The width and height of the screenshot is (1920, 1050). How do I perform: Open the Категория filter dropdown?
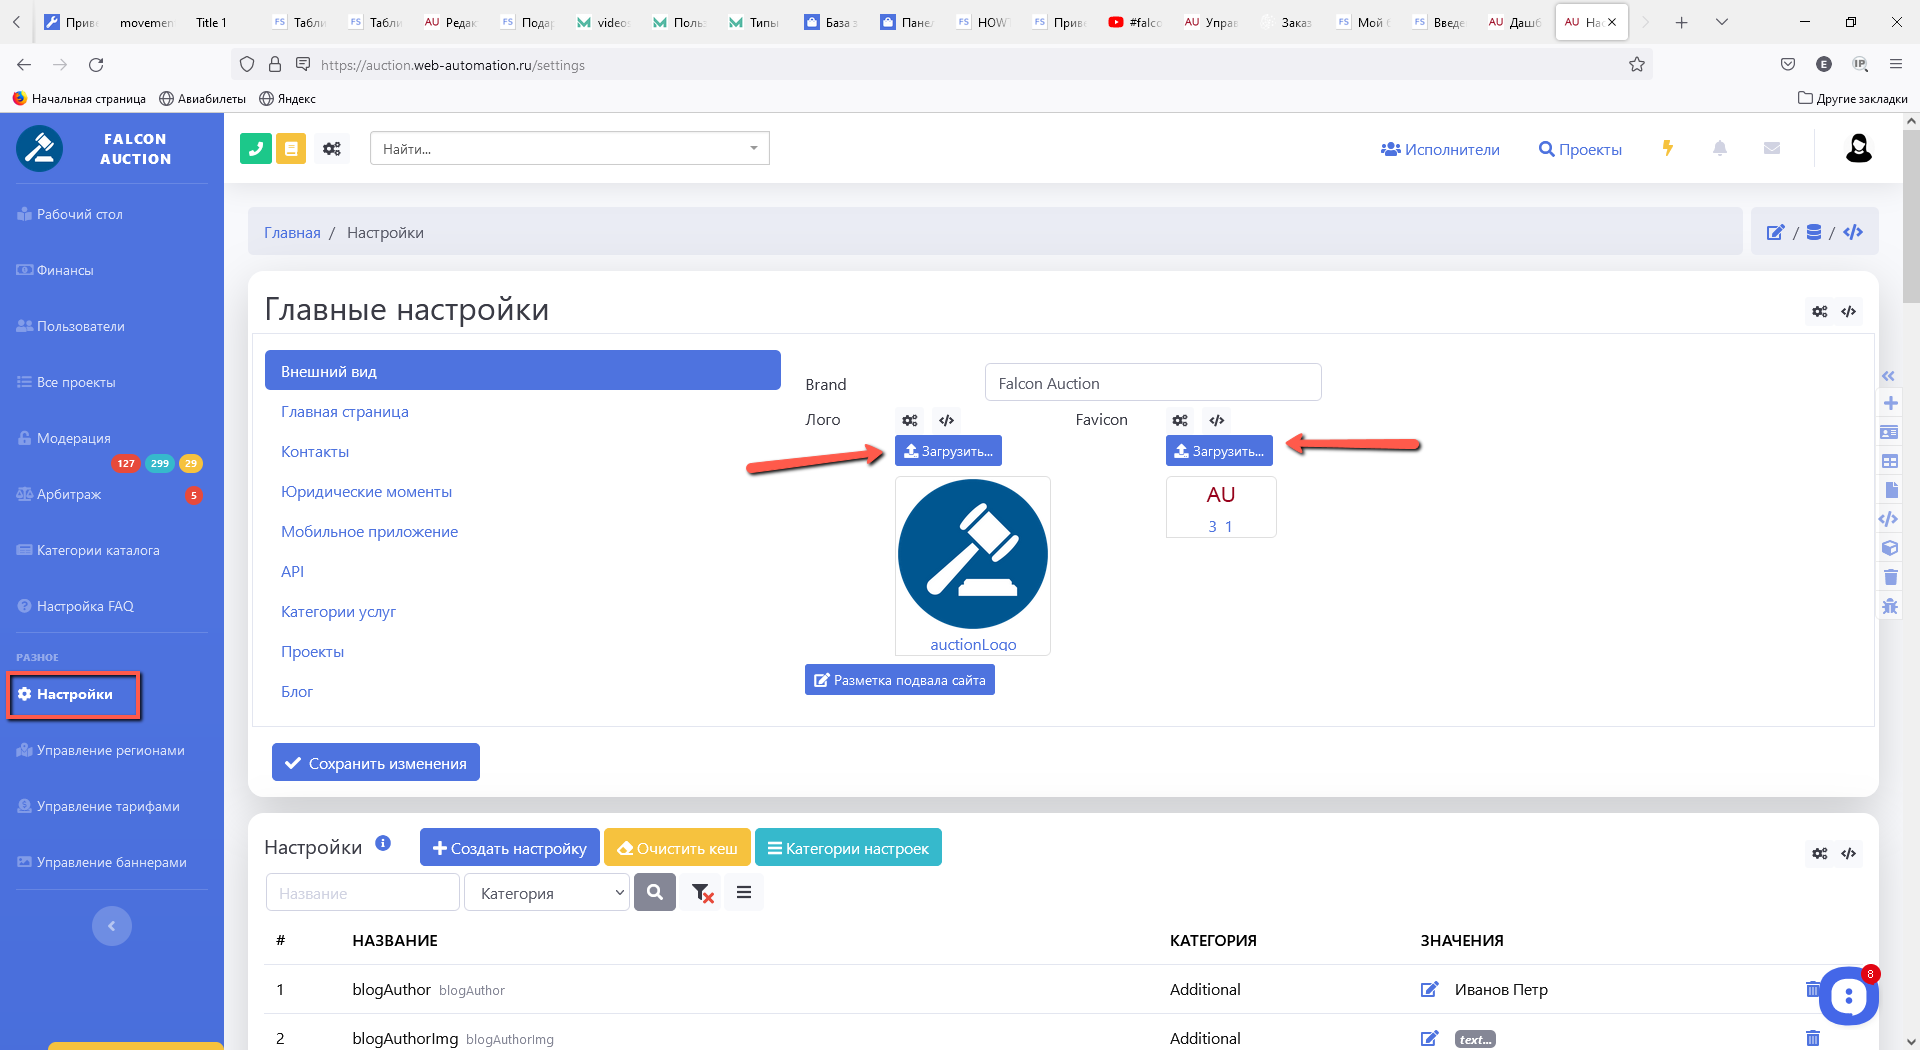(x=547, y=893)
